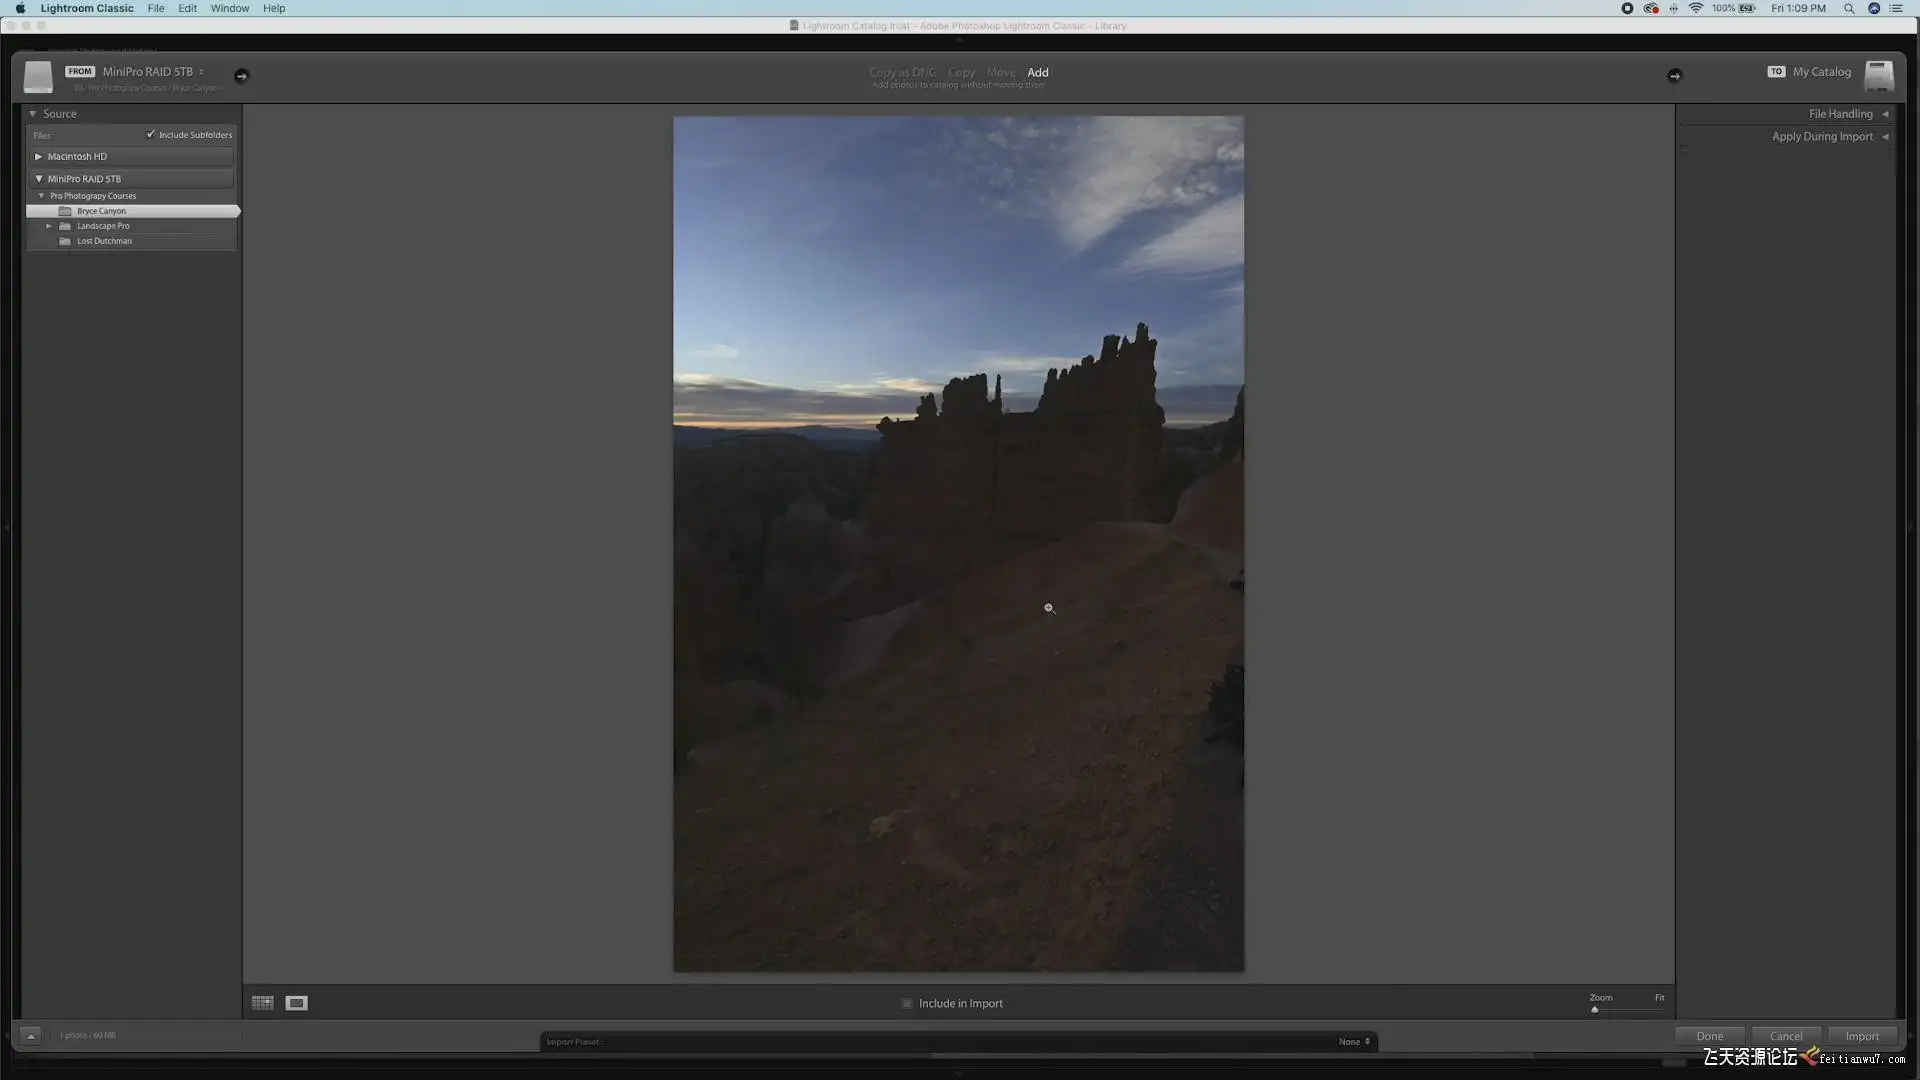Open the Edit menu
1920x1080 pixels.
click(188, 8)
